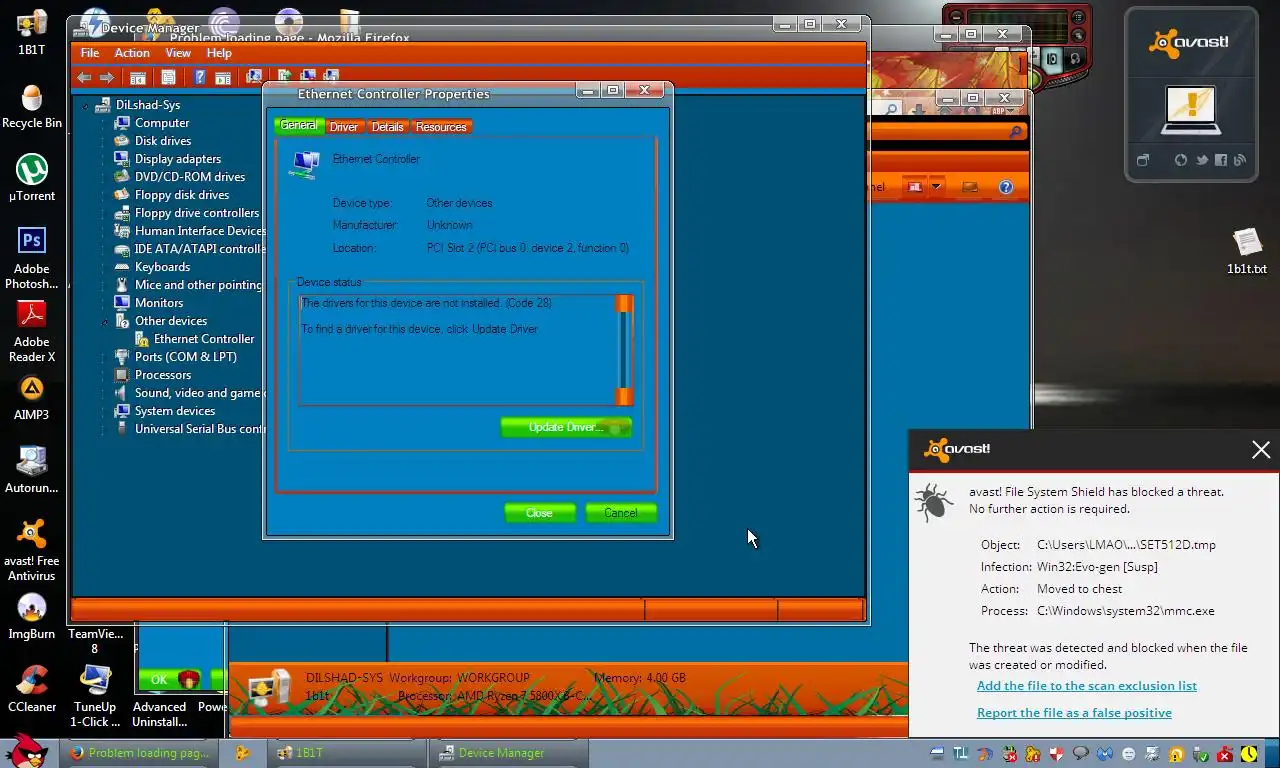Viewport: 1280px width, 768px height.
Task: Click device status scrollbar up arrow
Action: [x=624, y=304]
